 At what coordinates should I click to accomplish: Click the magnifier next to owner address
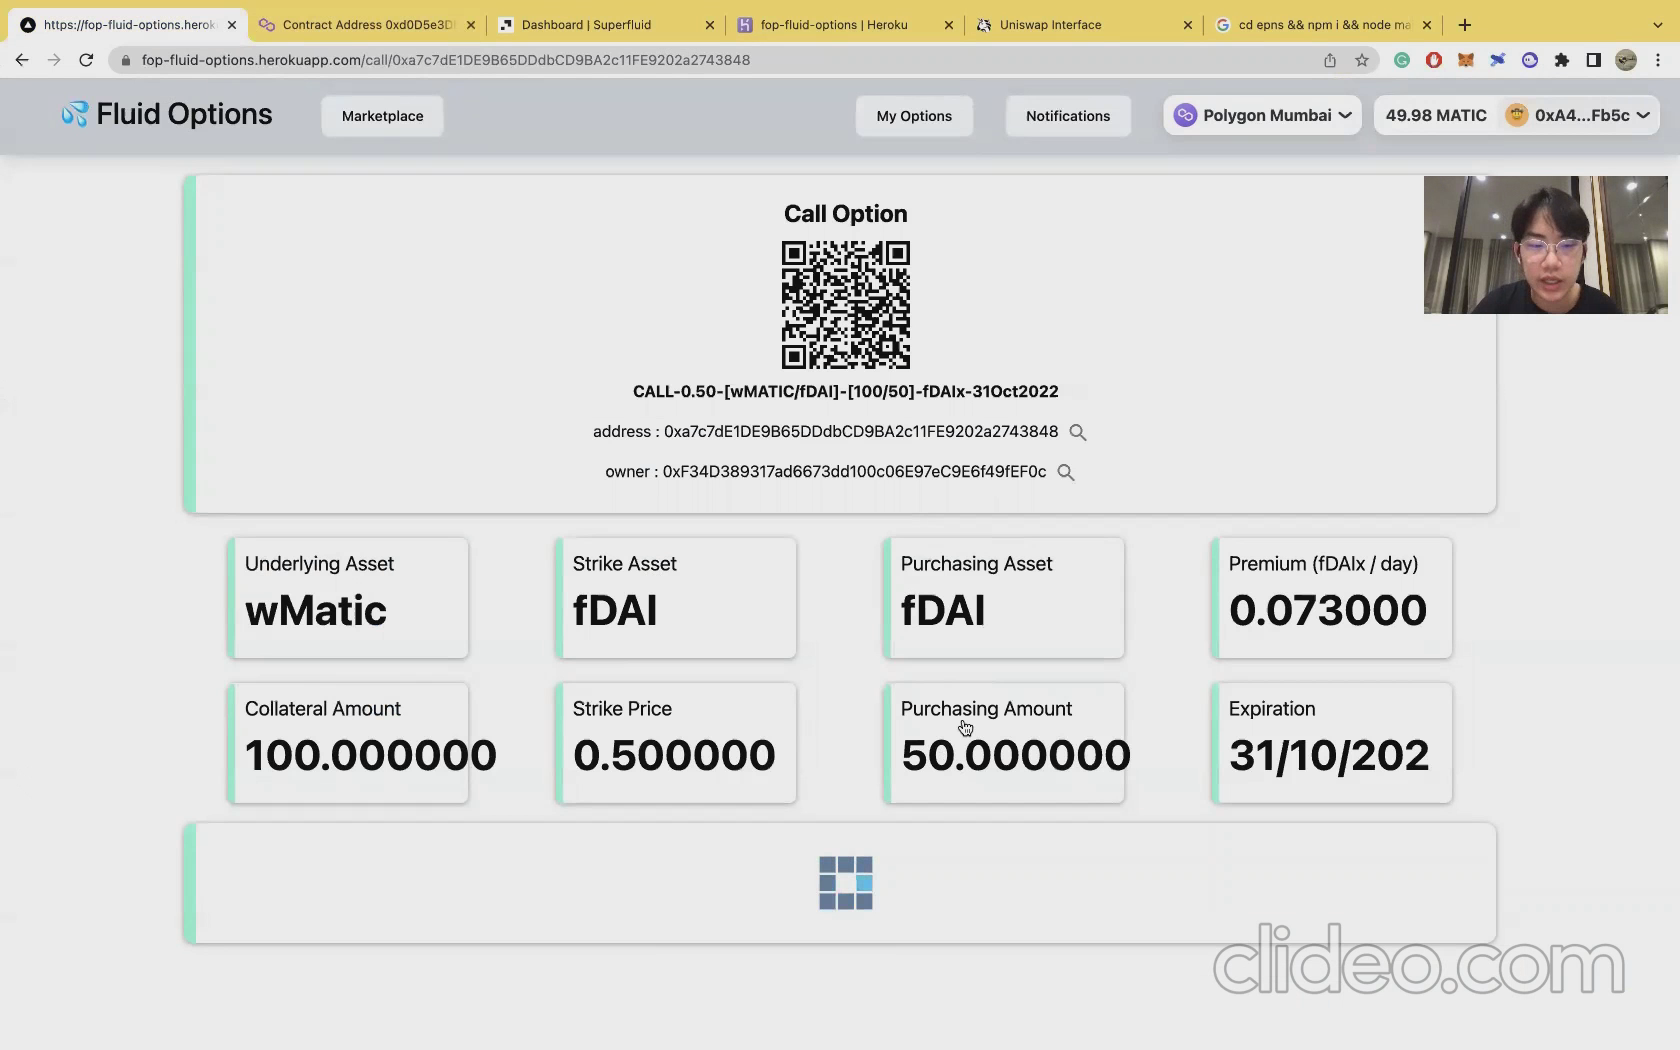(1066, 472)
